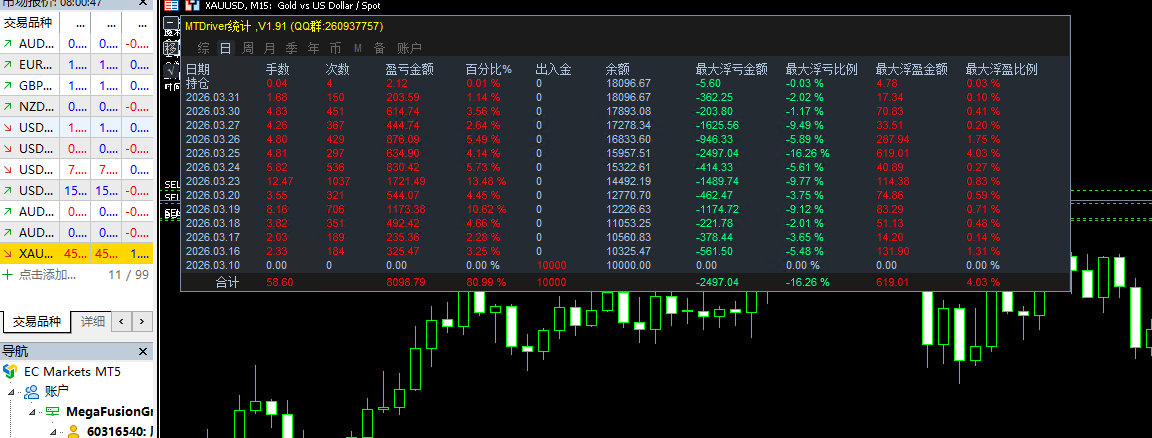The width and height of the screenshot is (1152, 438).
Task: Select the 周 tab in MTDriver statistics
Action: (246, 48)
